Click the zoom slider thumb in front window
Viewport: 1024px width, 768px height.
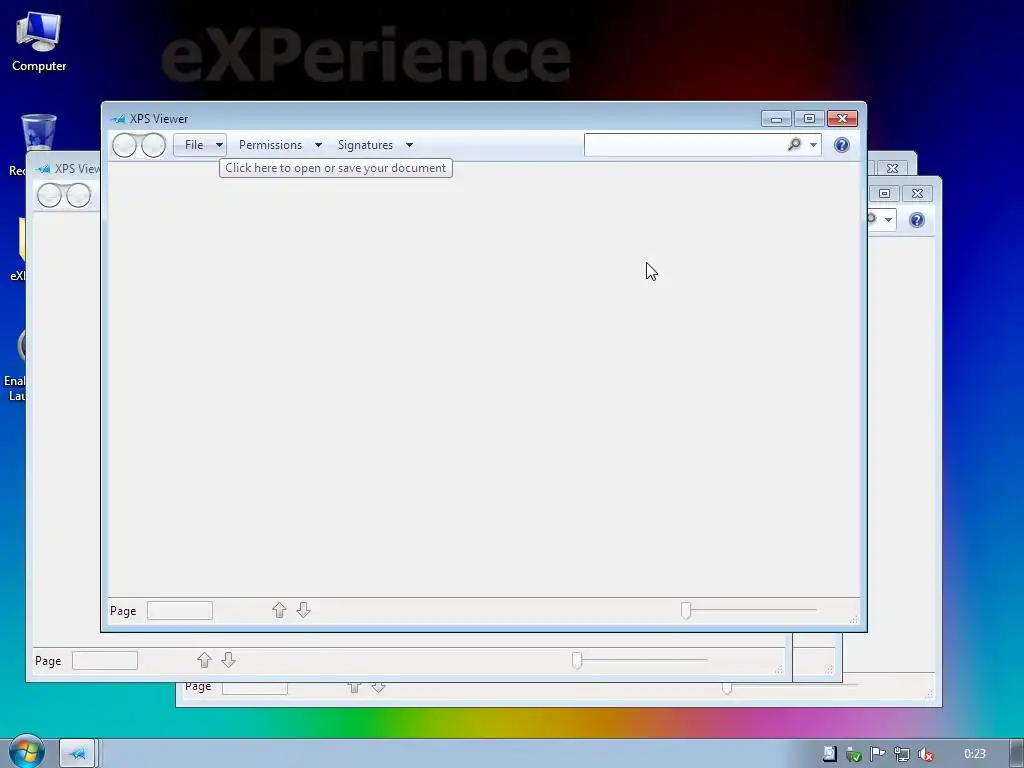click(686, 610)
